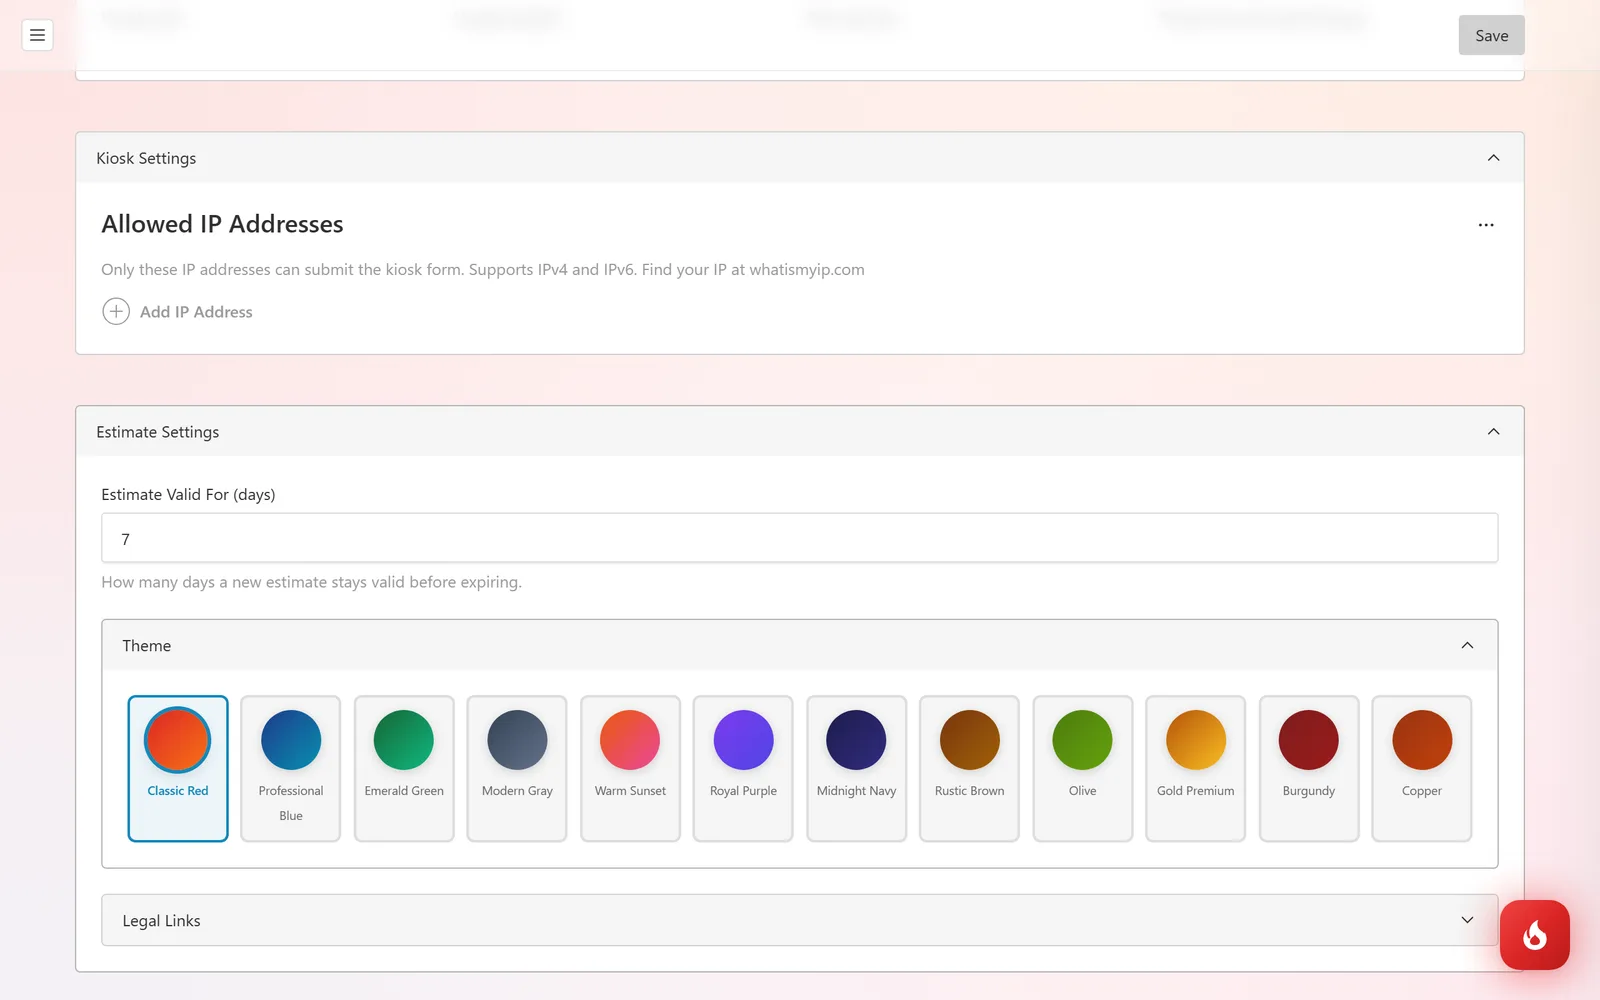Click the Kiosk Settings header title
Image resolution: width=1600 pixels, height=1000 pixels.
146,158
